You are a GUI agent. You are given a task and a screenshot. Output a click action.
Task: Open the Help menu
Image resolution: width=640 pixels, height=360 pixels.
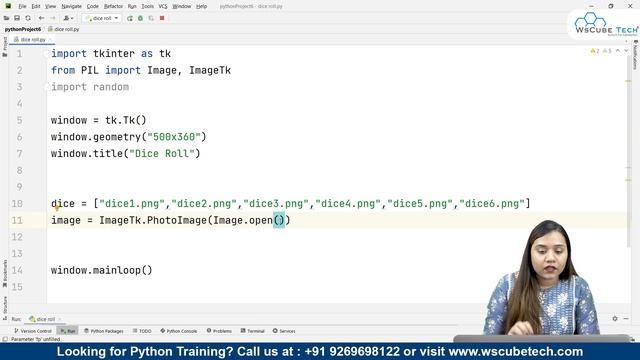point(202,6)
